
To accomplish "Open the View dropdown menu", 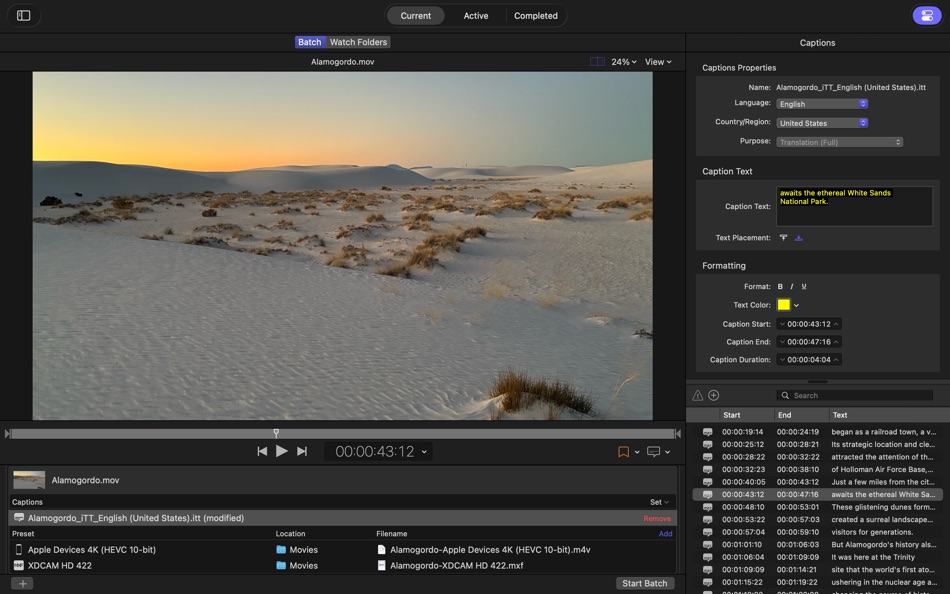I will point(658,62).
